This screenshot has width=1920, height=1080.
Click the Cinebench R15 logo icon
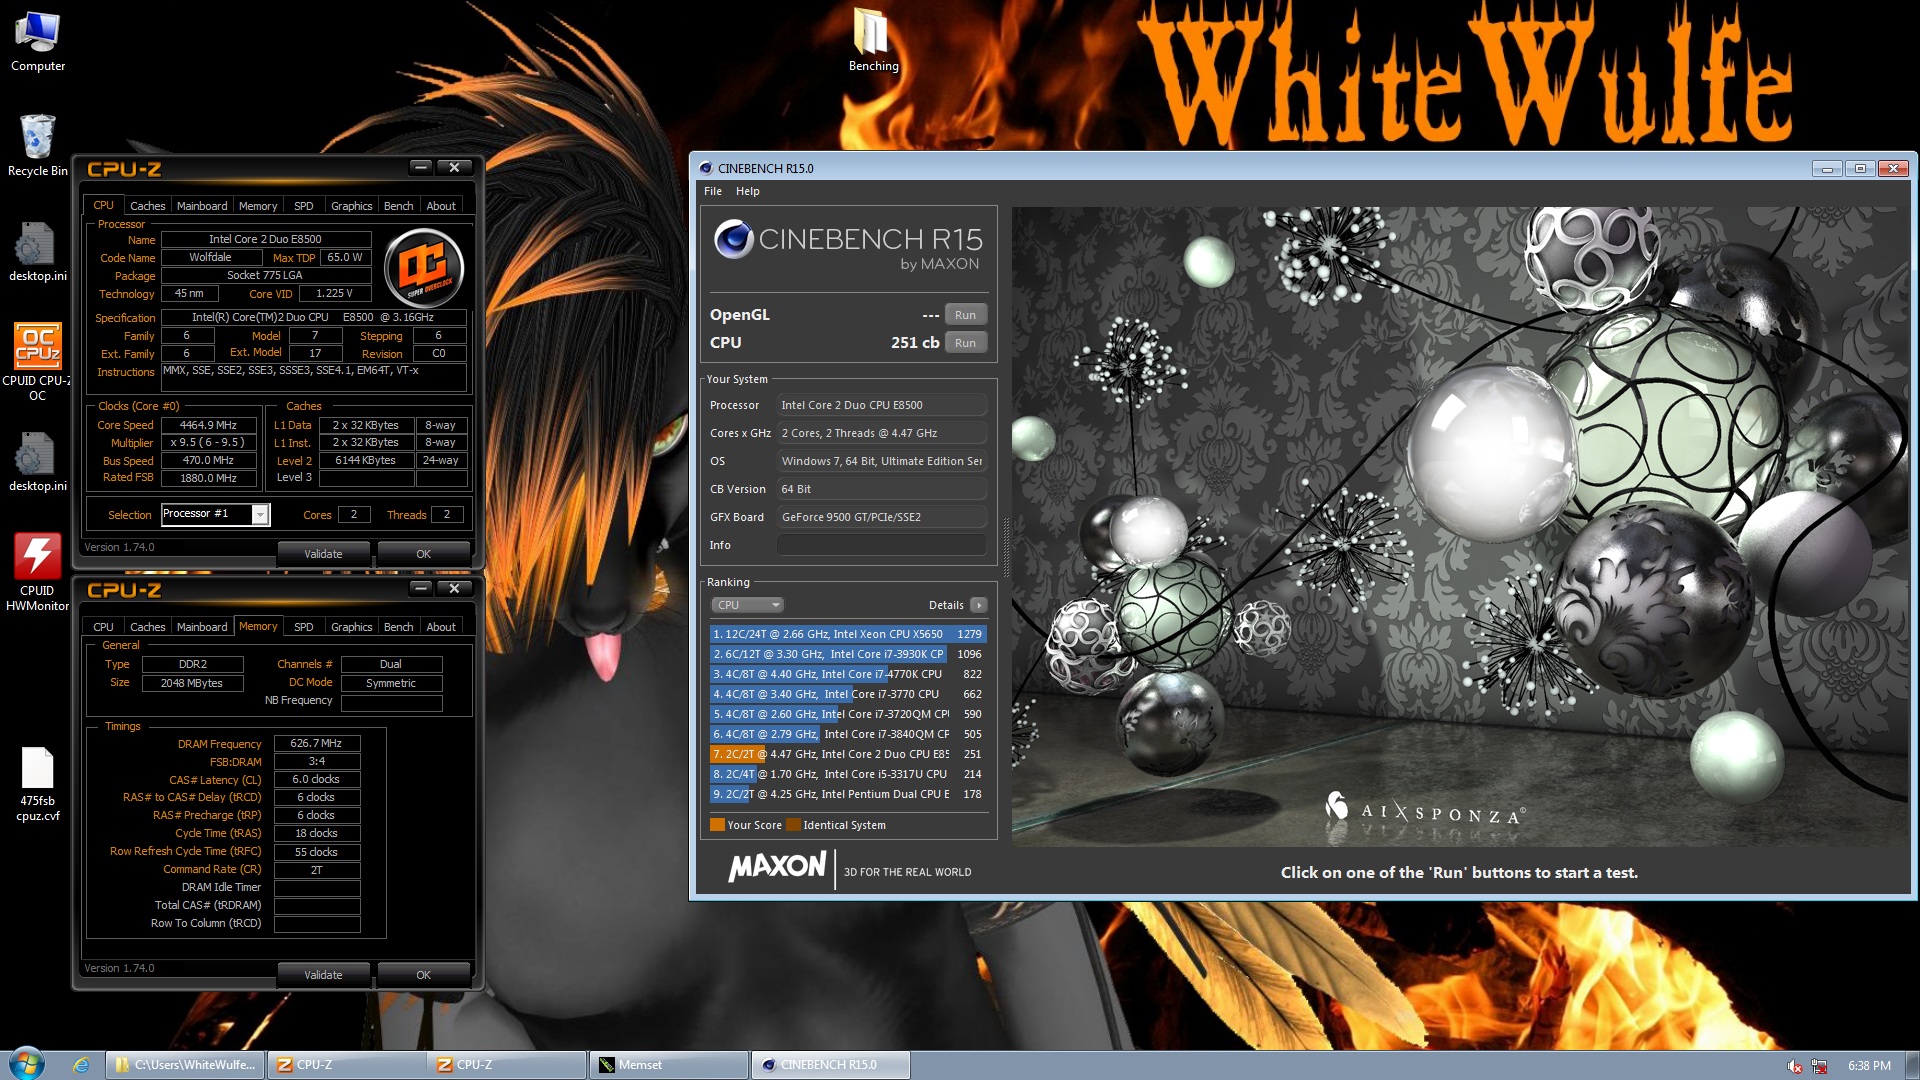733,239
